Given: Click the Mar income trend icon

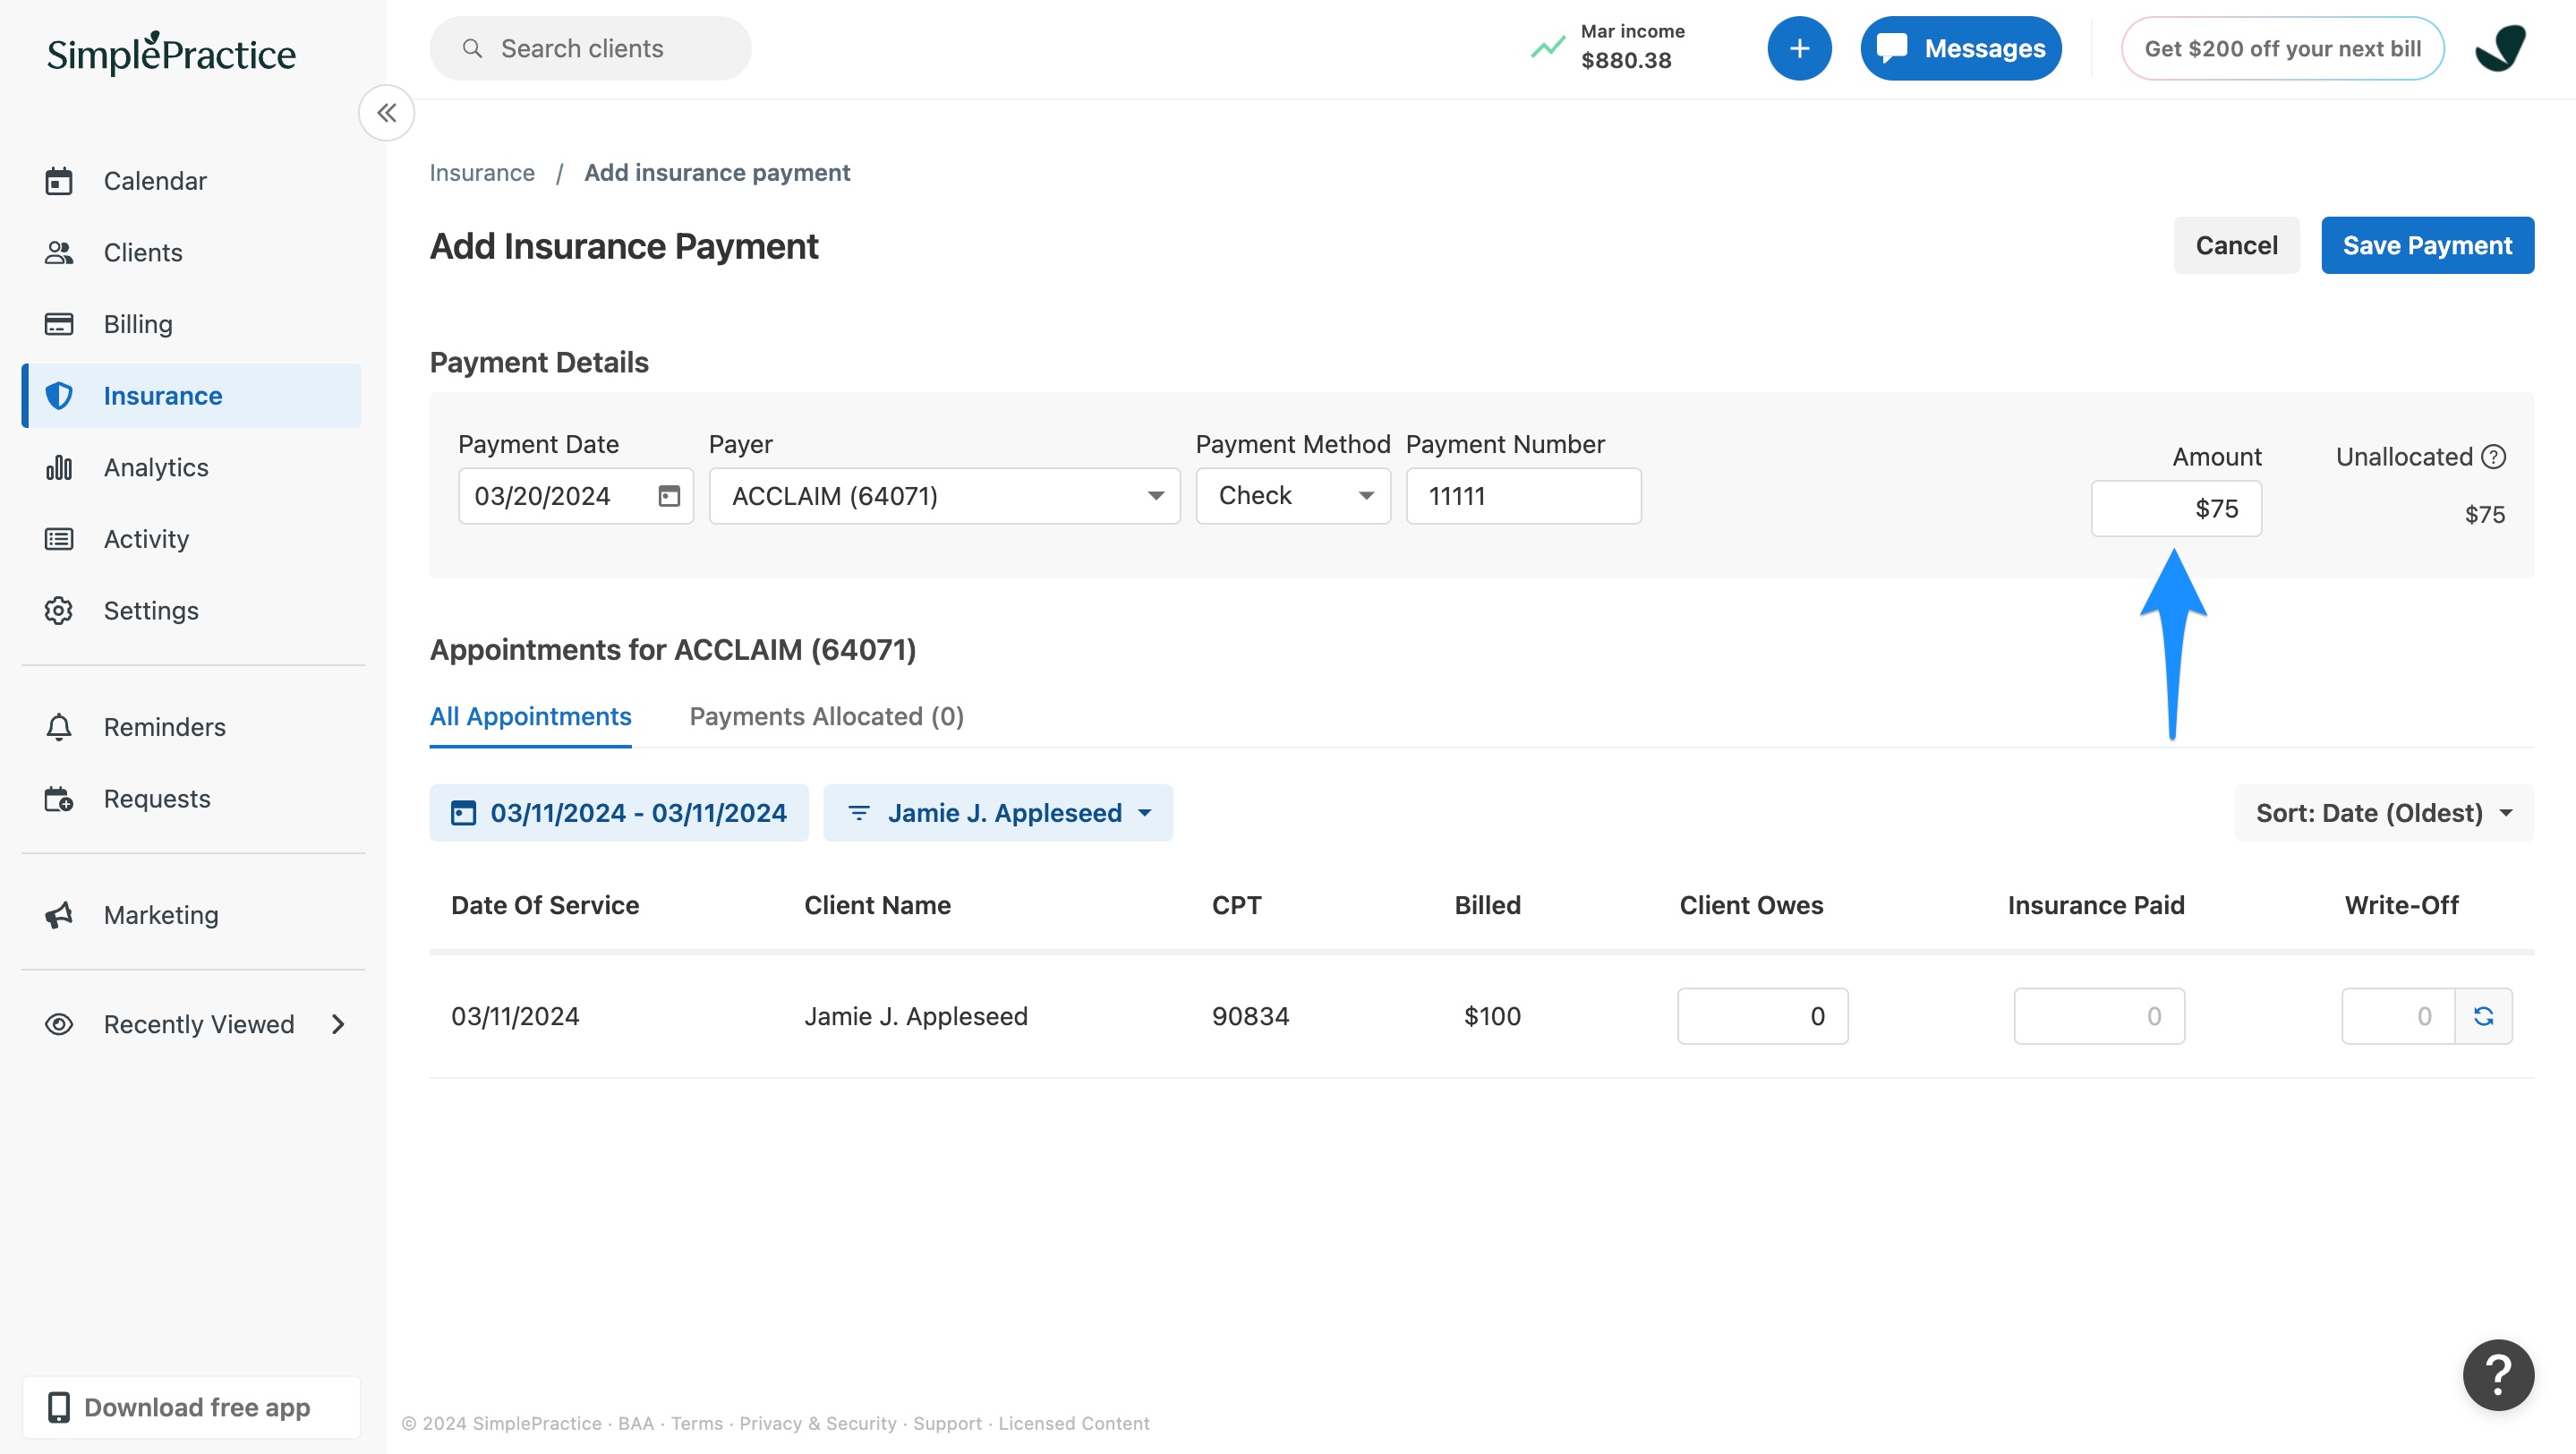Looking at the screenshot, I should click(x=1548, y=47).
